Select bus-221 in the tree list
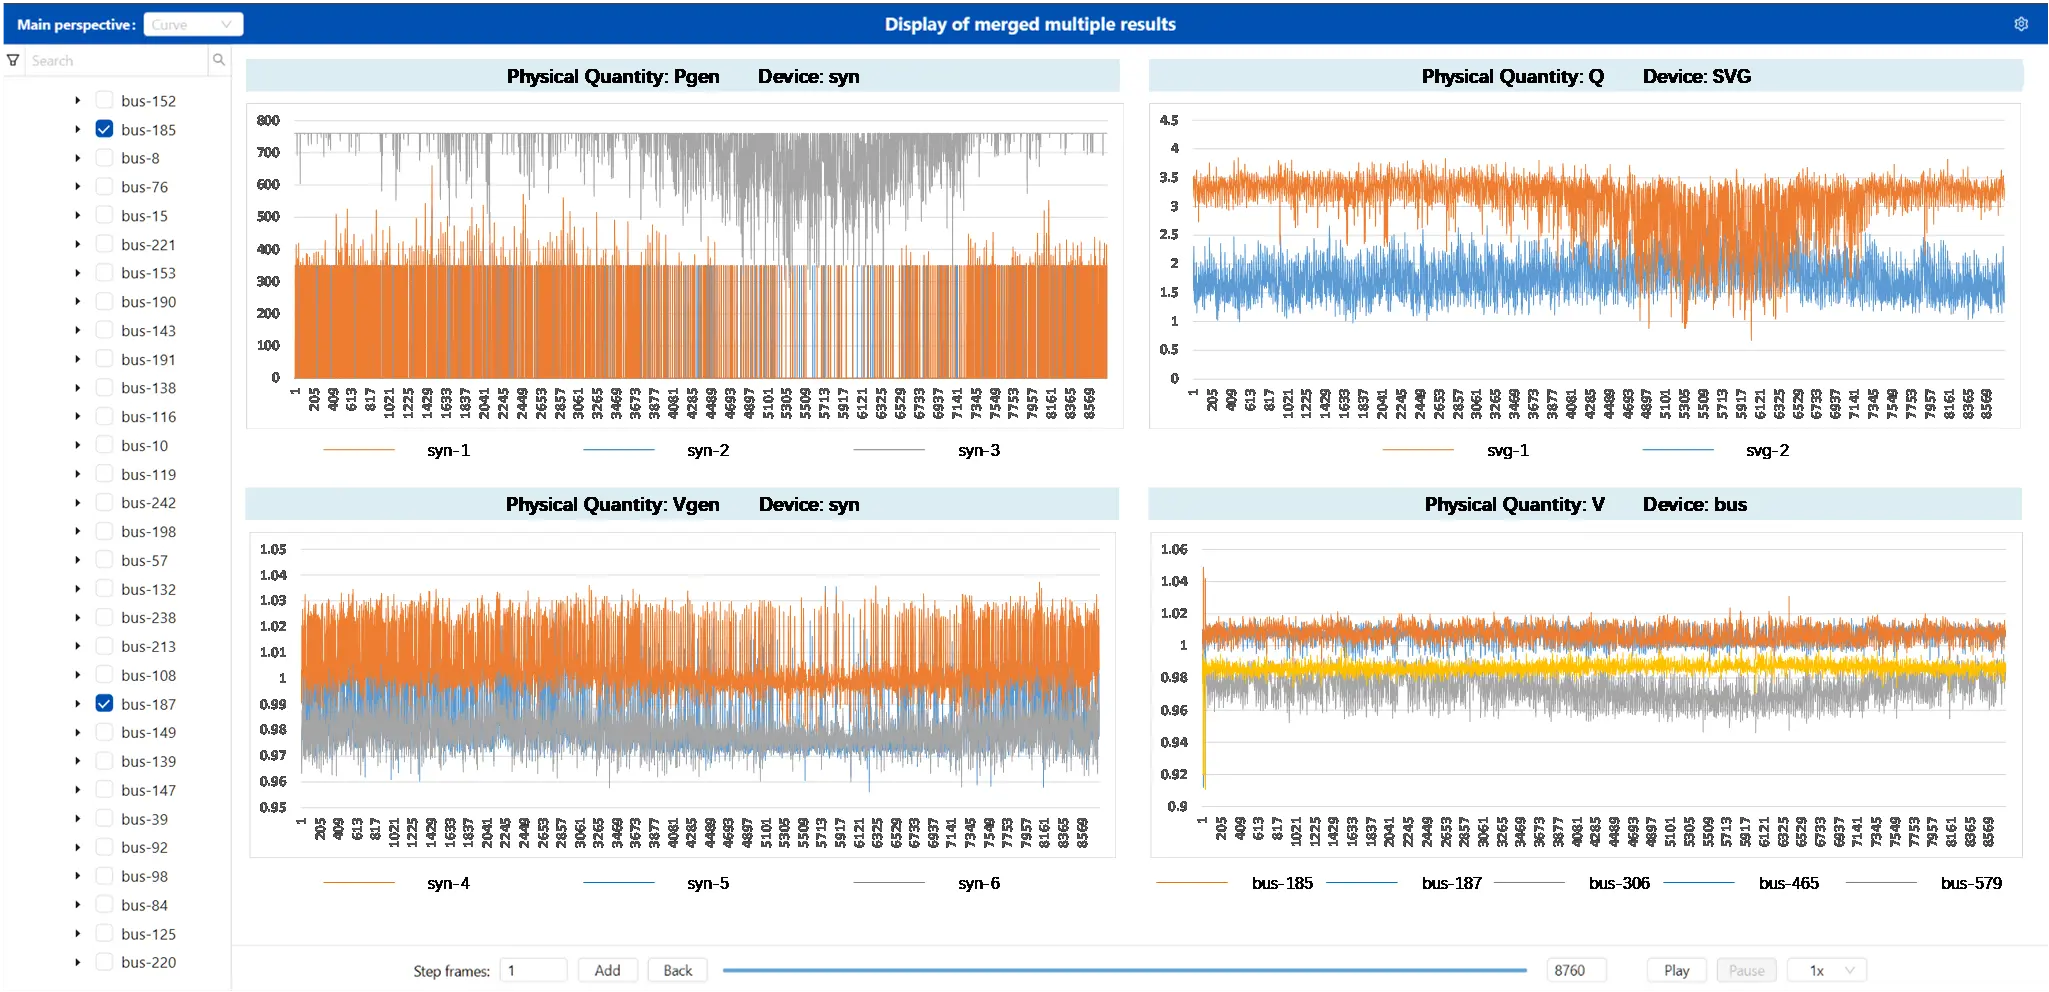The width and height of the screenshot is (2049, 992). pyautogui.click(x=148, y=245)
